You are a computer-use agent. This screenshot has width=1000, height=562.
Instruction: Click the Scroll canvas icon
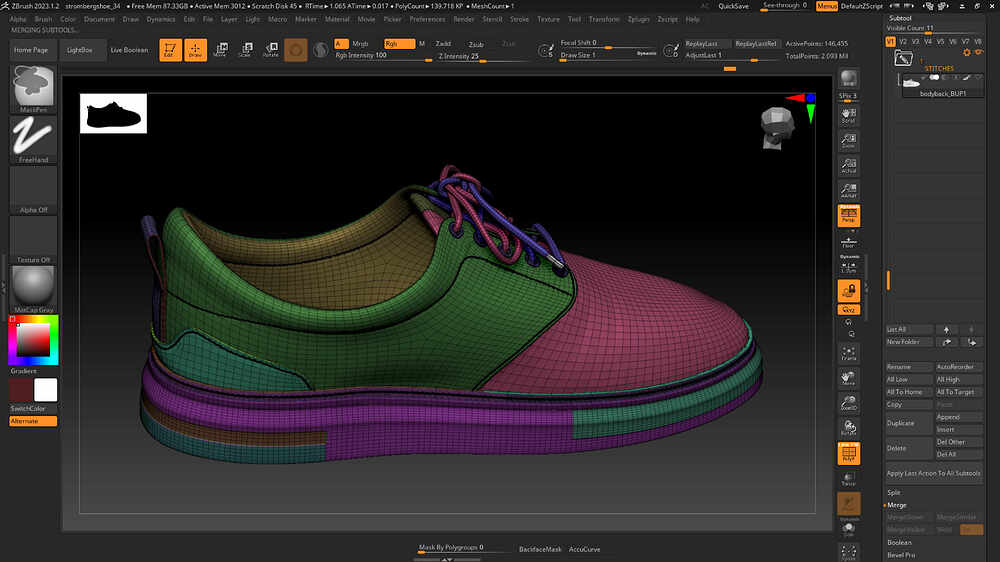pyautogui.click(x=848, y=115)
